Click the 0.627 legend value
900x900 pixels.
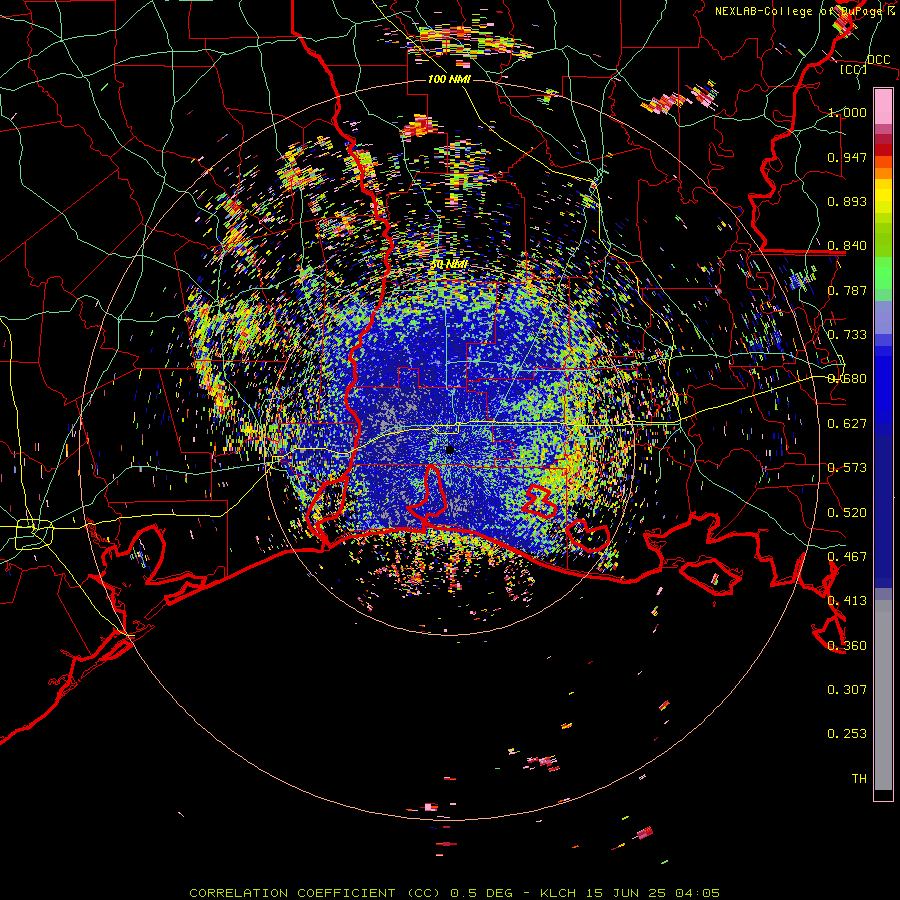847,424
